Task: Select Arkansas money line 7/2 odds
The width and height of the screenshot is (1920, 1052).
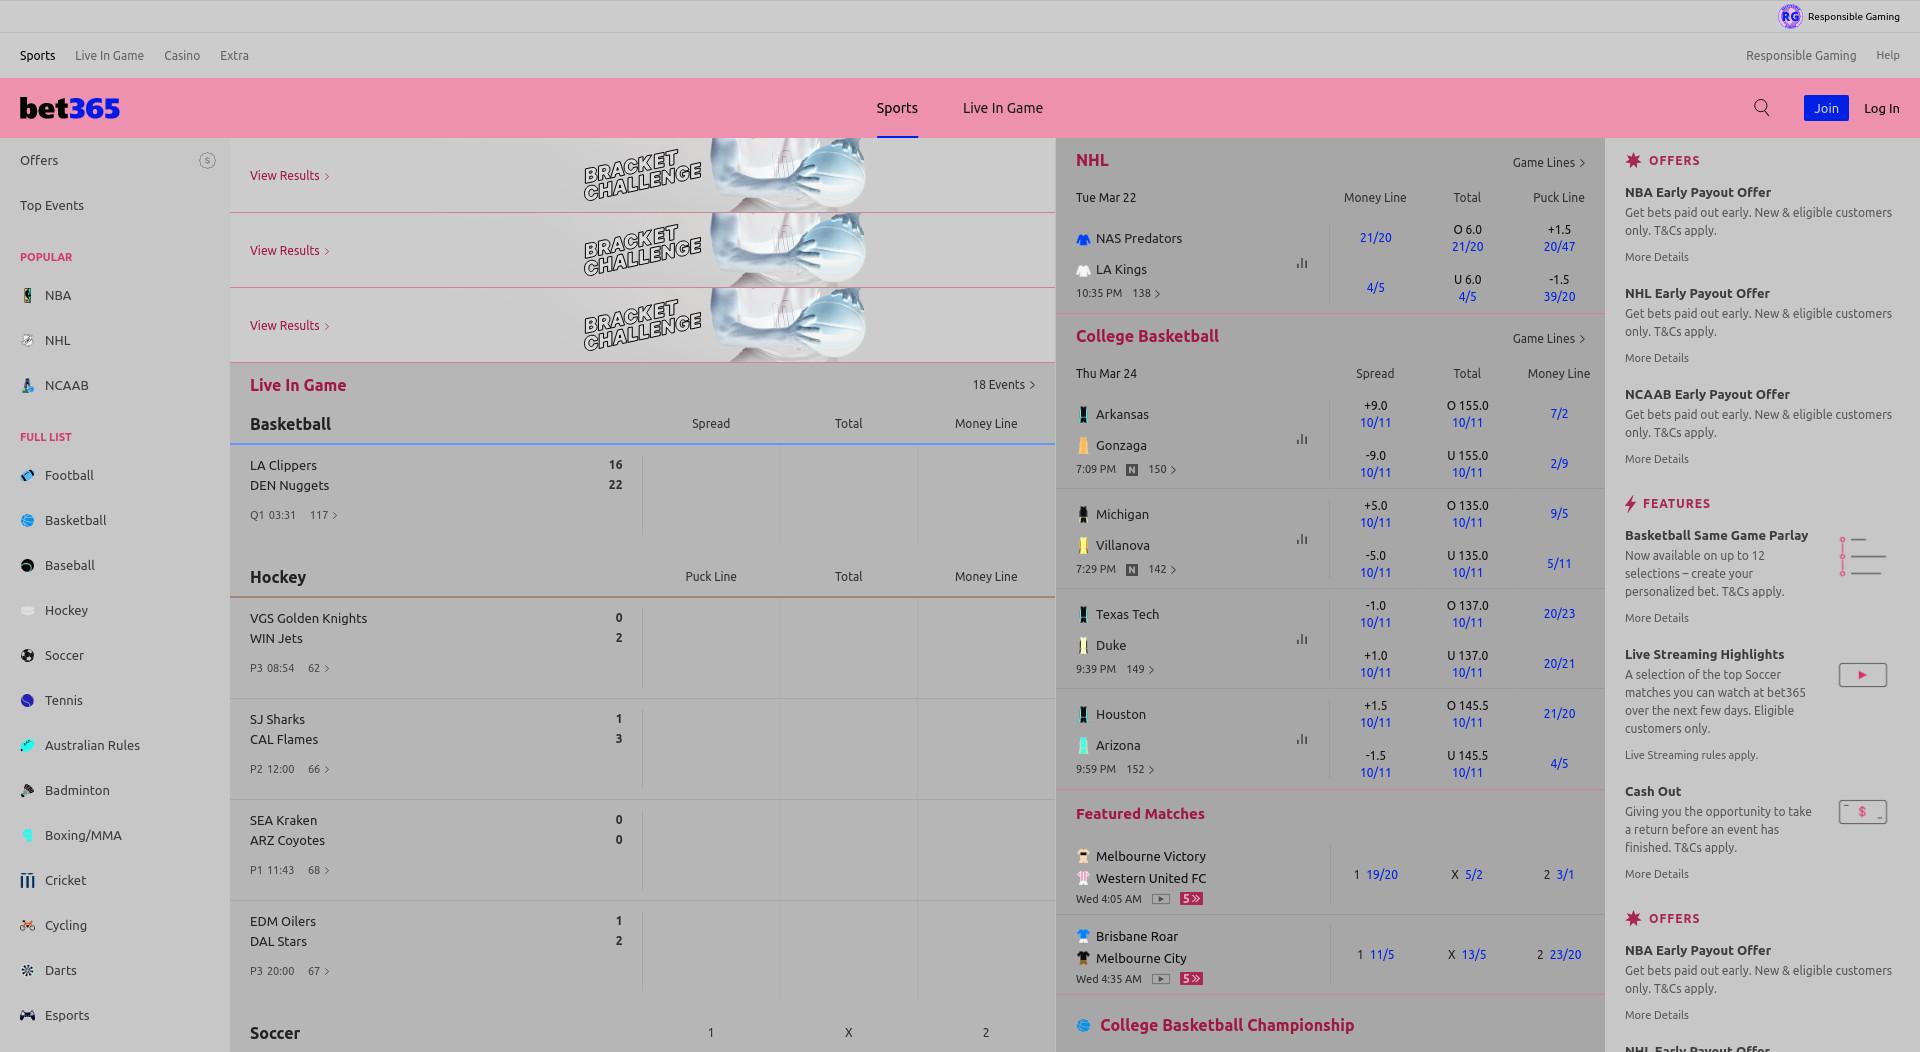Action: [x=1559, y=414]
